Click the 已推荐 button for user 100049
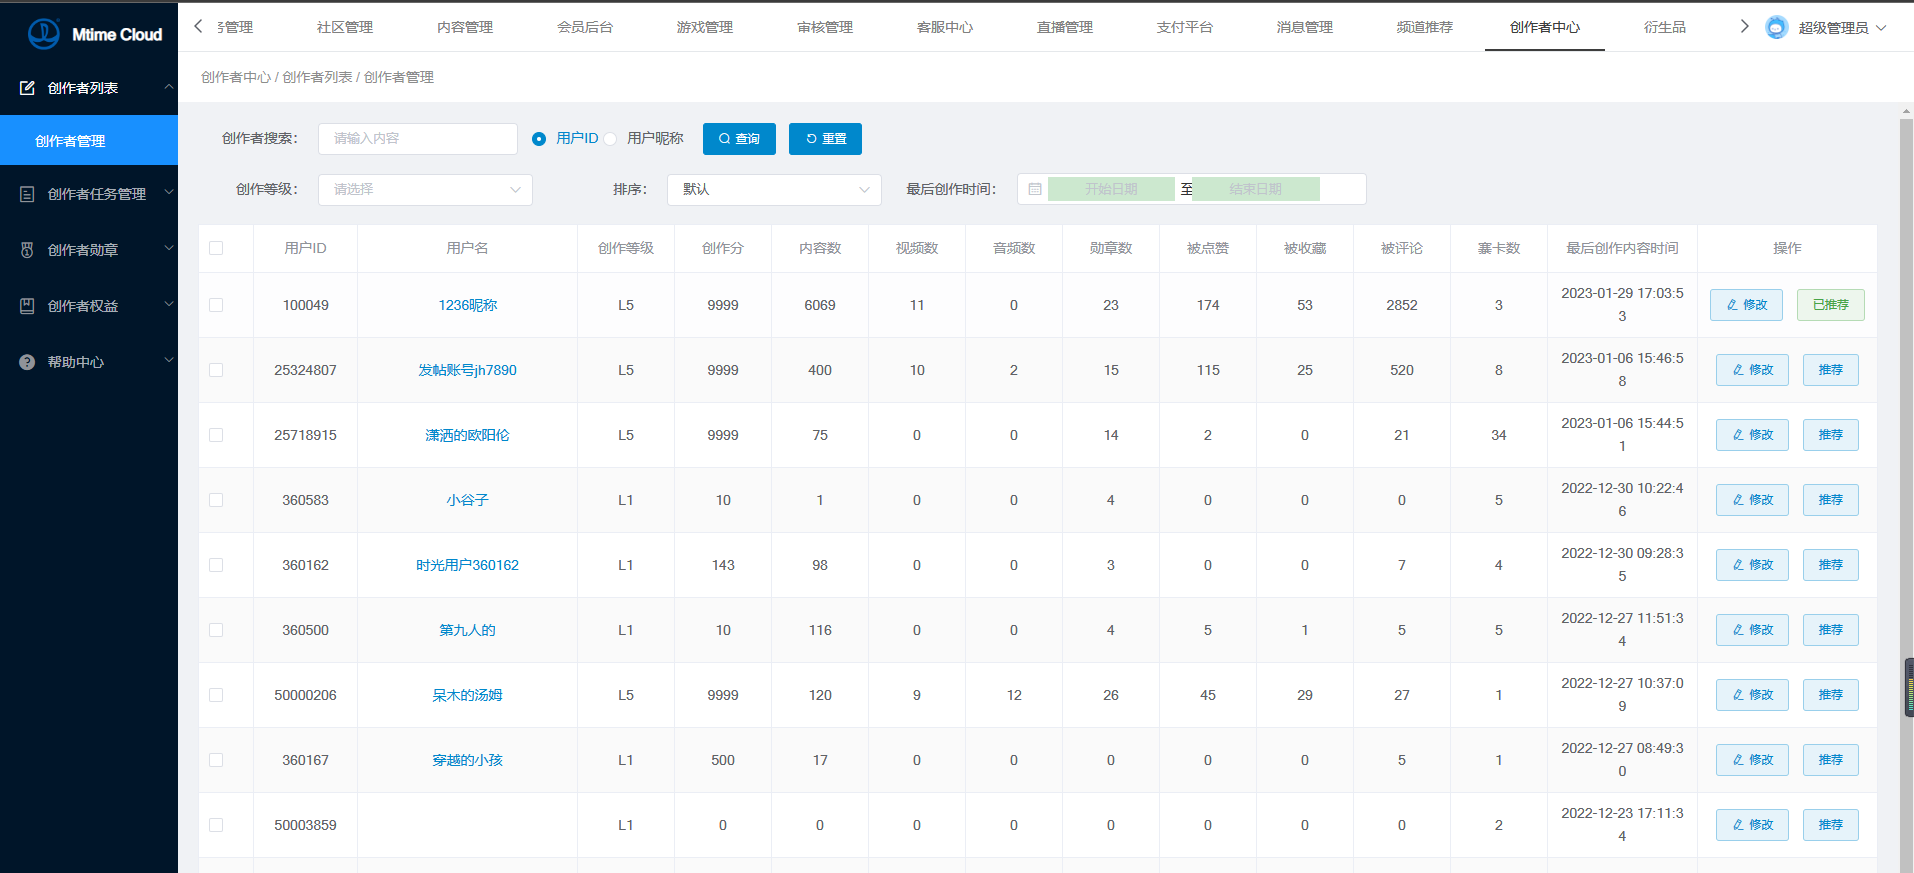 1831,305
